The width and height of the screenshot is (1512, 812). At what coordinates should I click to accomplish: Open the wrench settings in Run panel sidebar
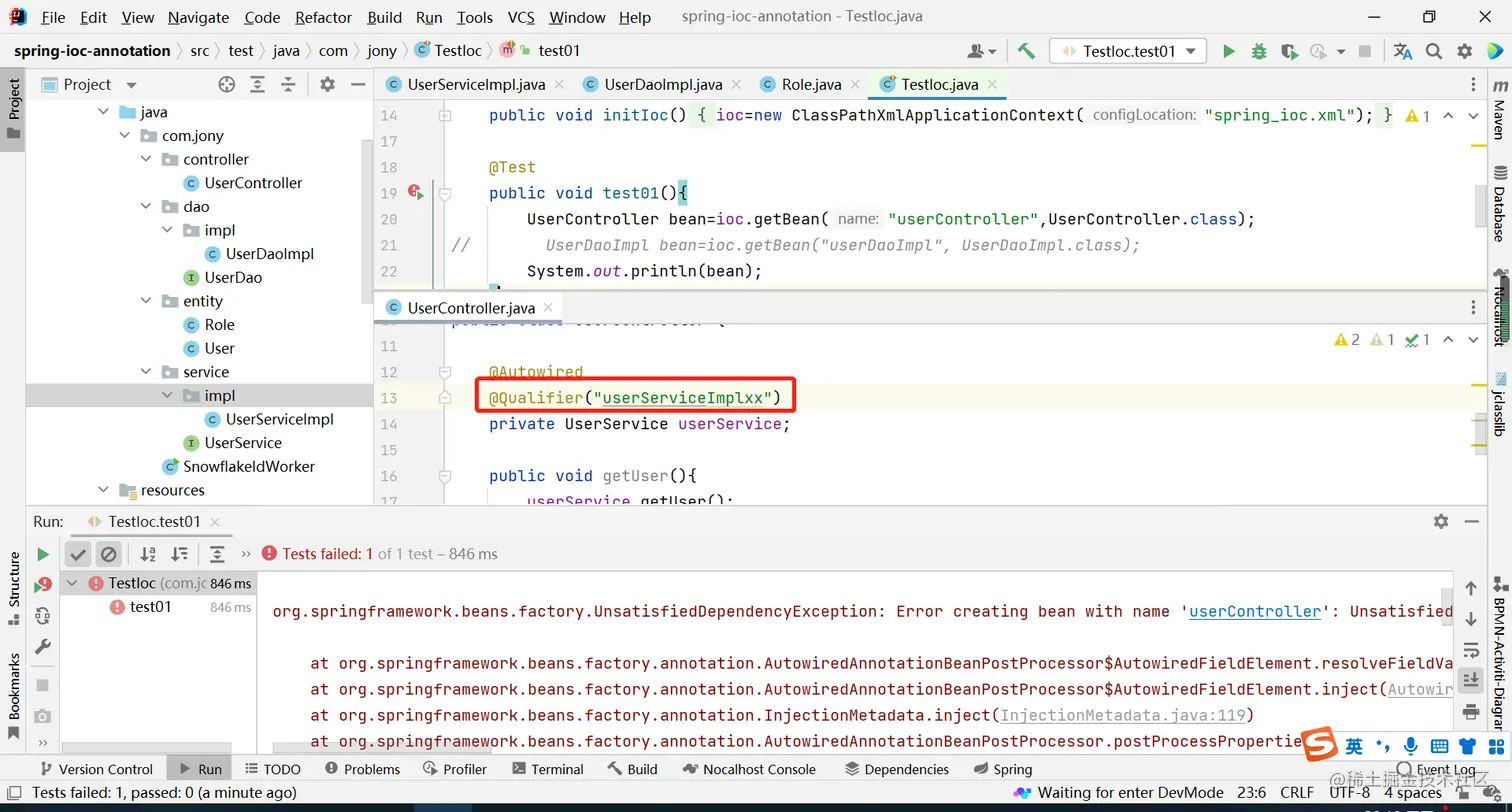[x=42, y=647]
